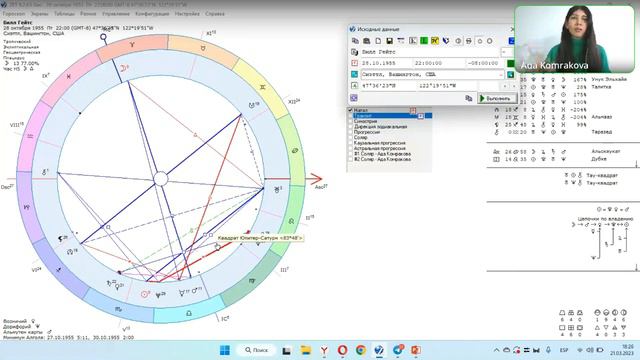Click the person icon beside name field
640x360 pixels.
[x=354, y=52]
